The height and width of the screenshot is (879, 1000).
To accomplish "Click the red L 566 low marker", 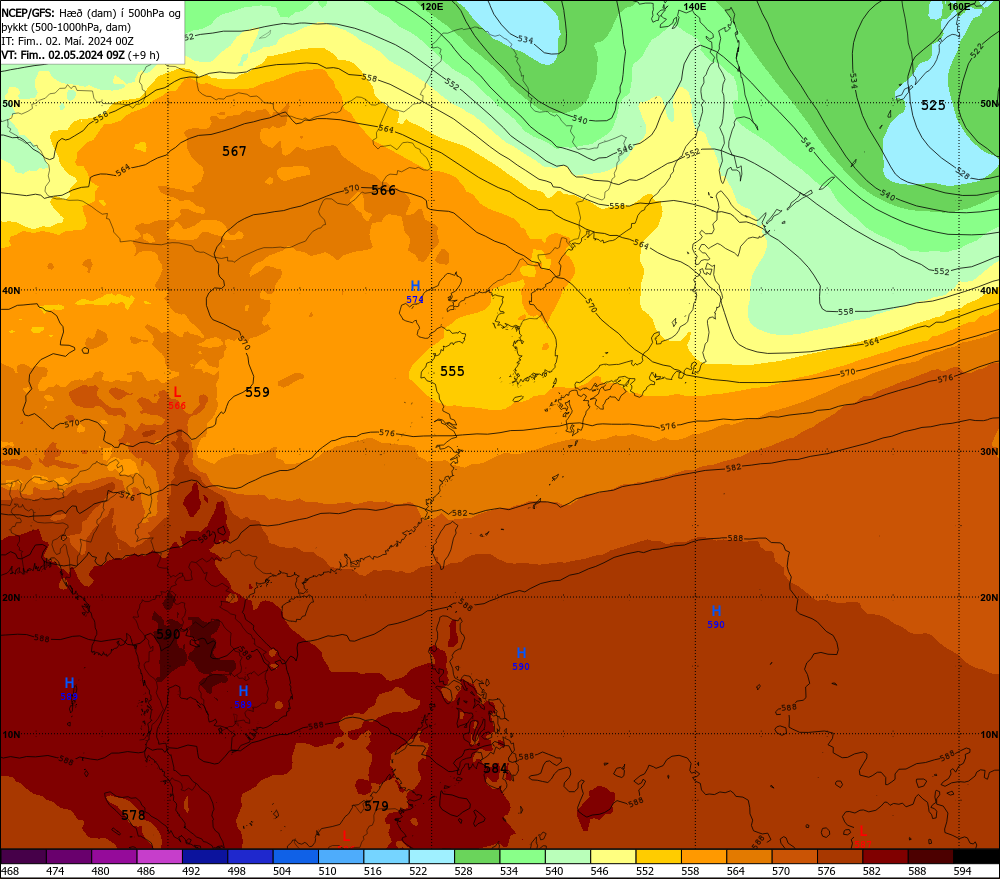I will tap(177, 397).
